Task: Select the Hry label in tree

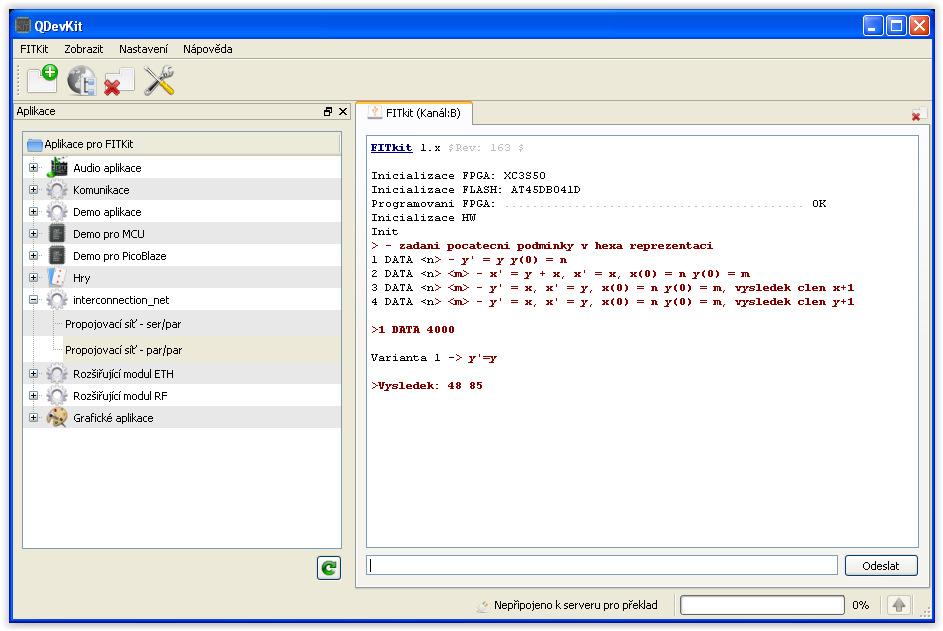Action: (x=82, y=278)
